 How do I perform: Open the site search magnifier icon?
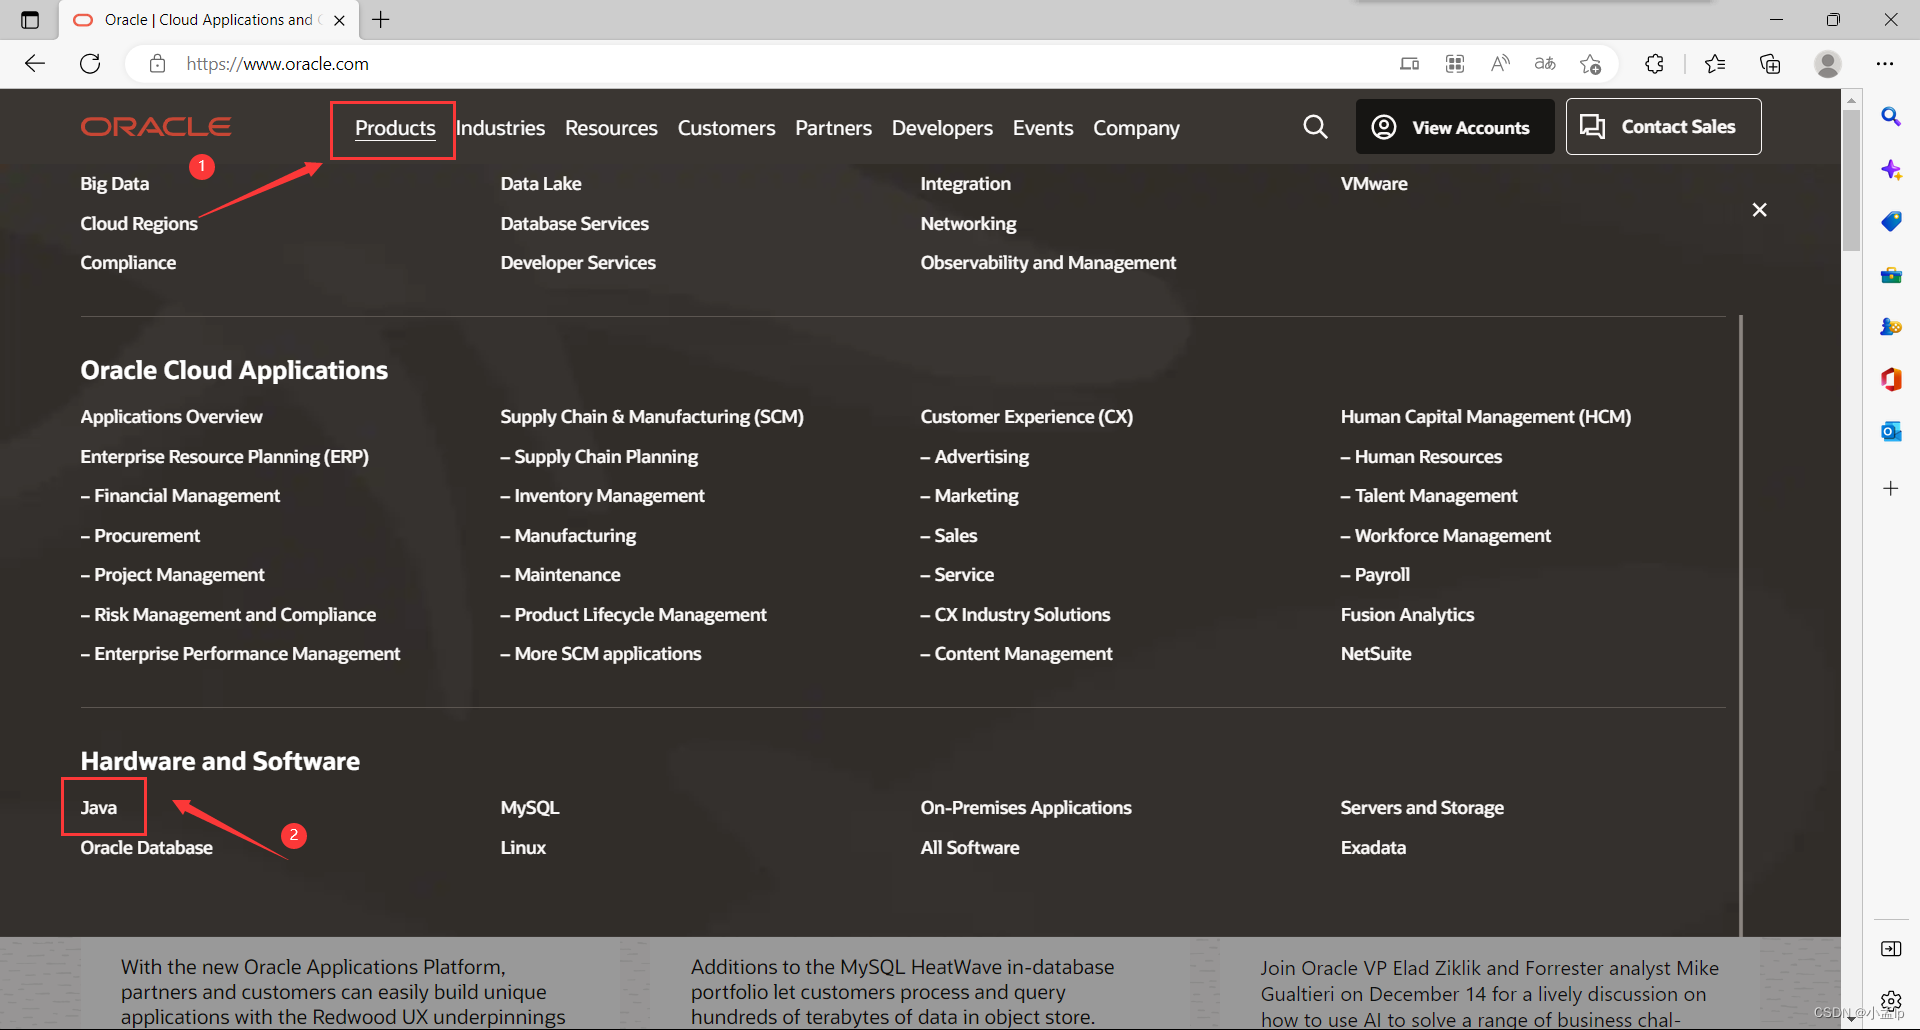point(1315,127)
